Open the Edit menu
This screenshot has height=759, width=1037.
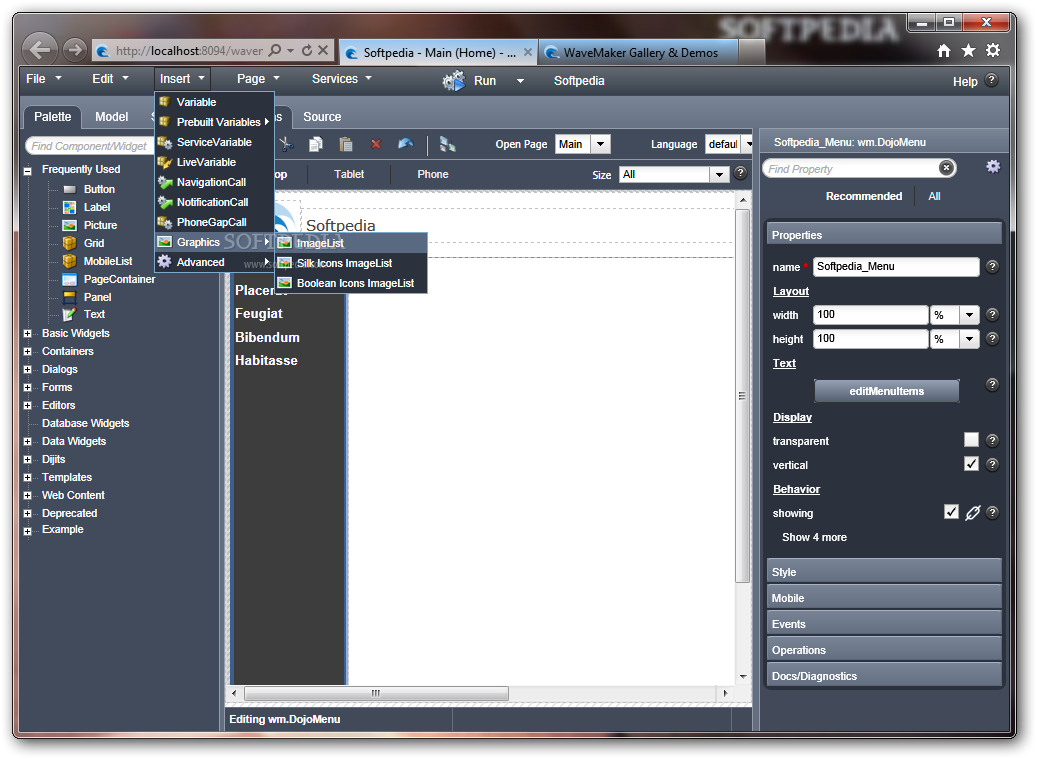[110, 79]
